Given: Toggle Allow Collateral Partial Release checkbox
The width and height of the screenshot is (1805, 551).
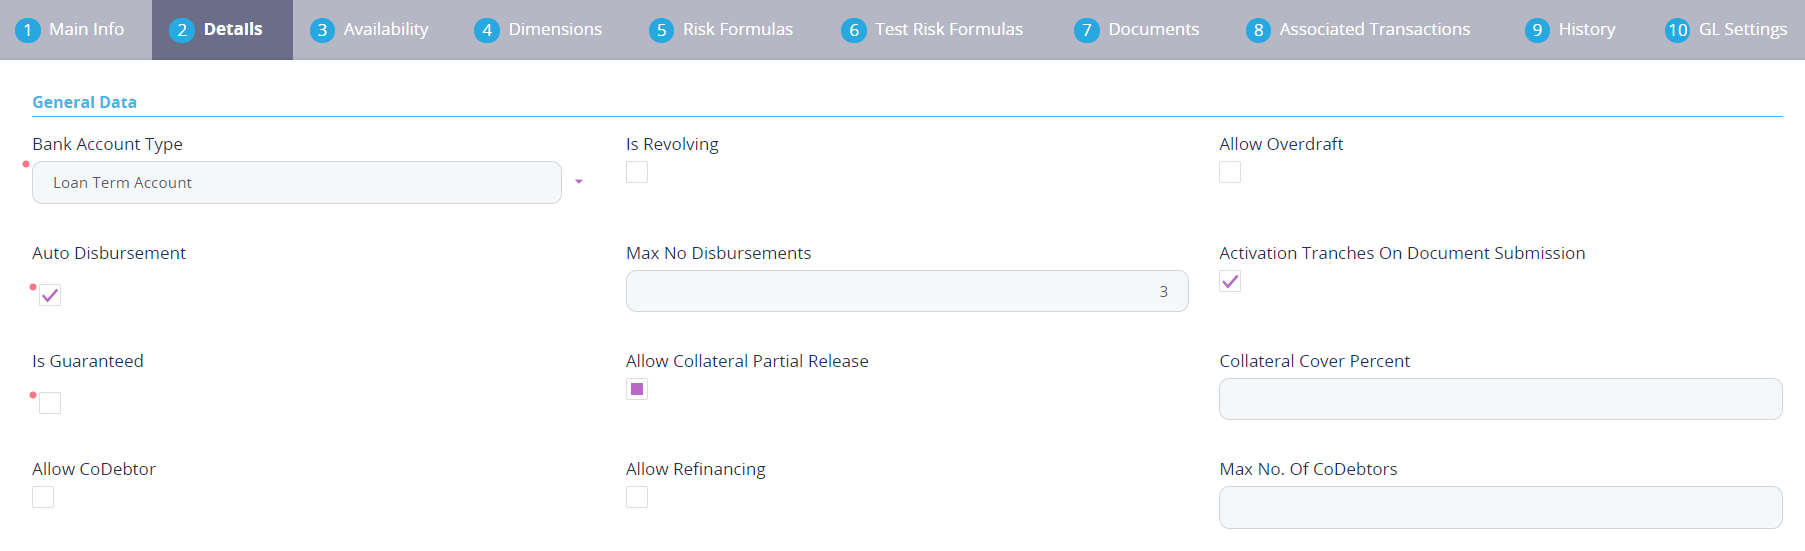Looking at the screenshot, I should pyautogui.click(x=637, y=389).
